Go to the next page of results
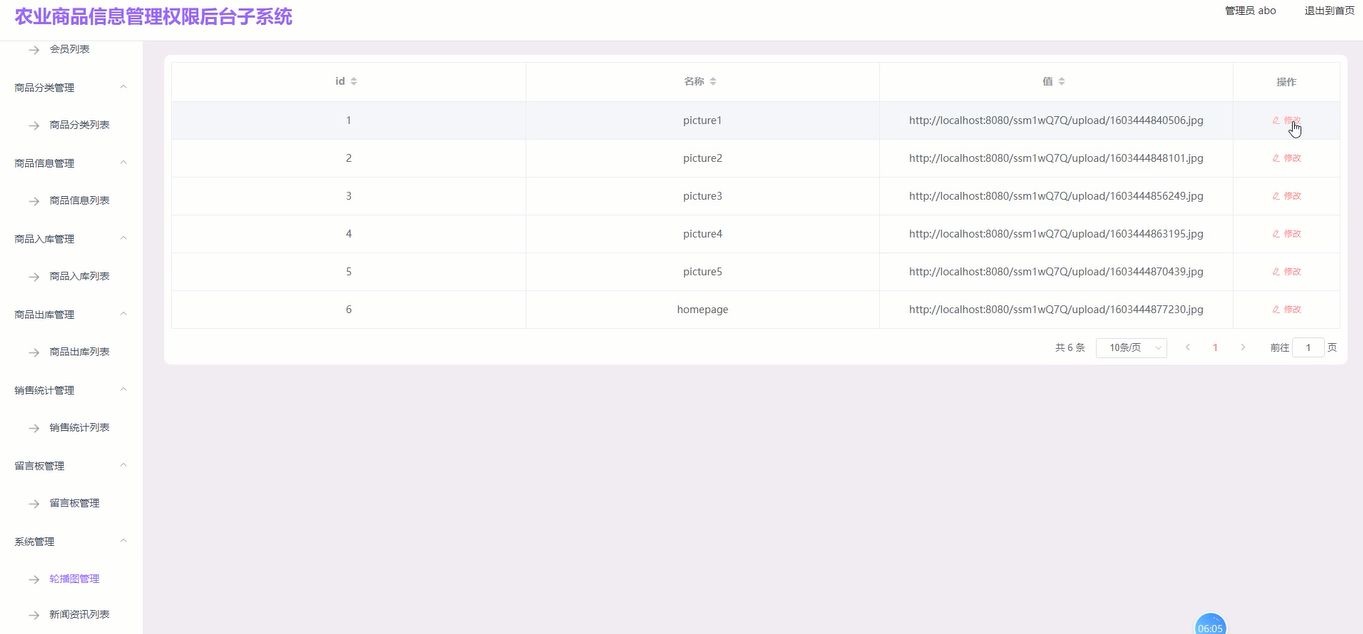Image resolution: width=1363 pixels, height=634 pixels. [1243, 348]
